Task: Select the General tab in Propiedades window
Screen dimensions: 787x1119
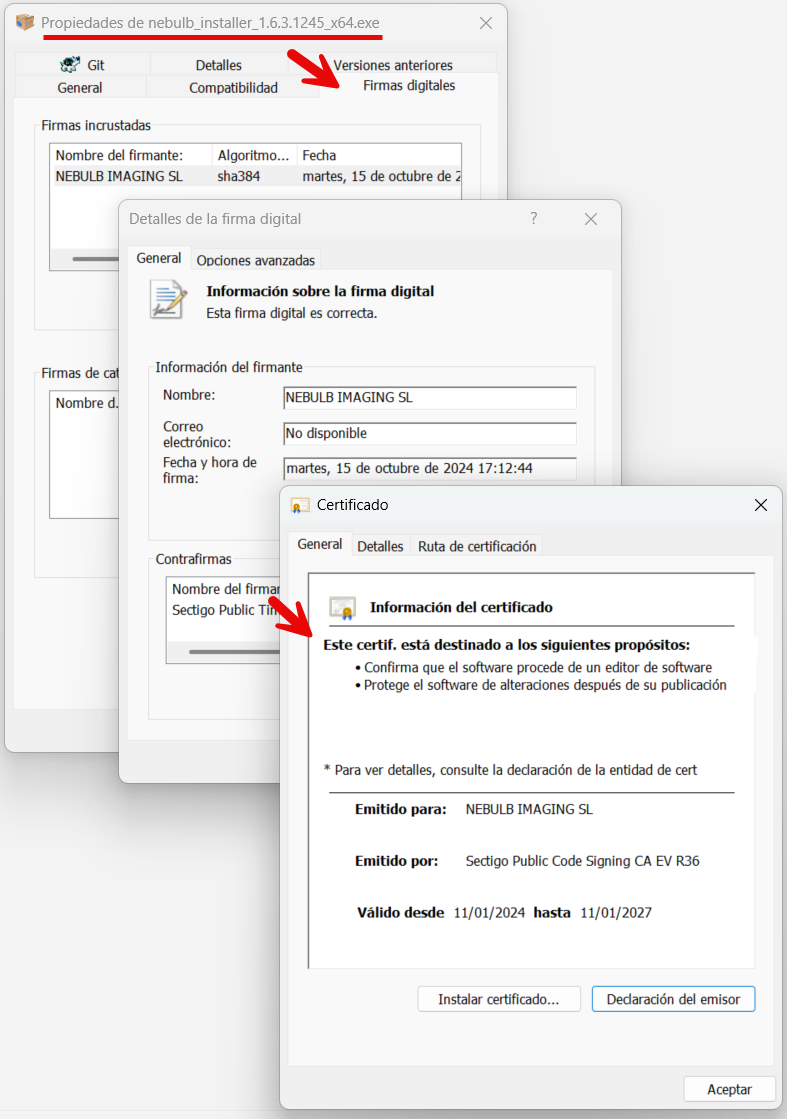Action: [80, 88]
